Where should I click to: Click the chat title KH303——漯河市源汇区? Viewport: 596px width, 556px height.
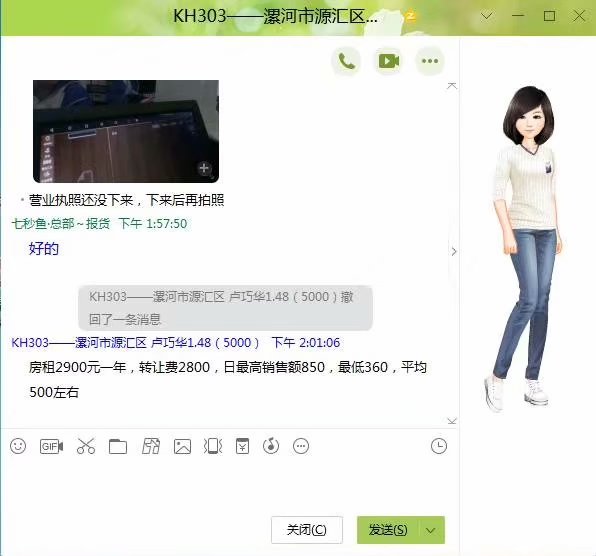pos(275,16)
